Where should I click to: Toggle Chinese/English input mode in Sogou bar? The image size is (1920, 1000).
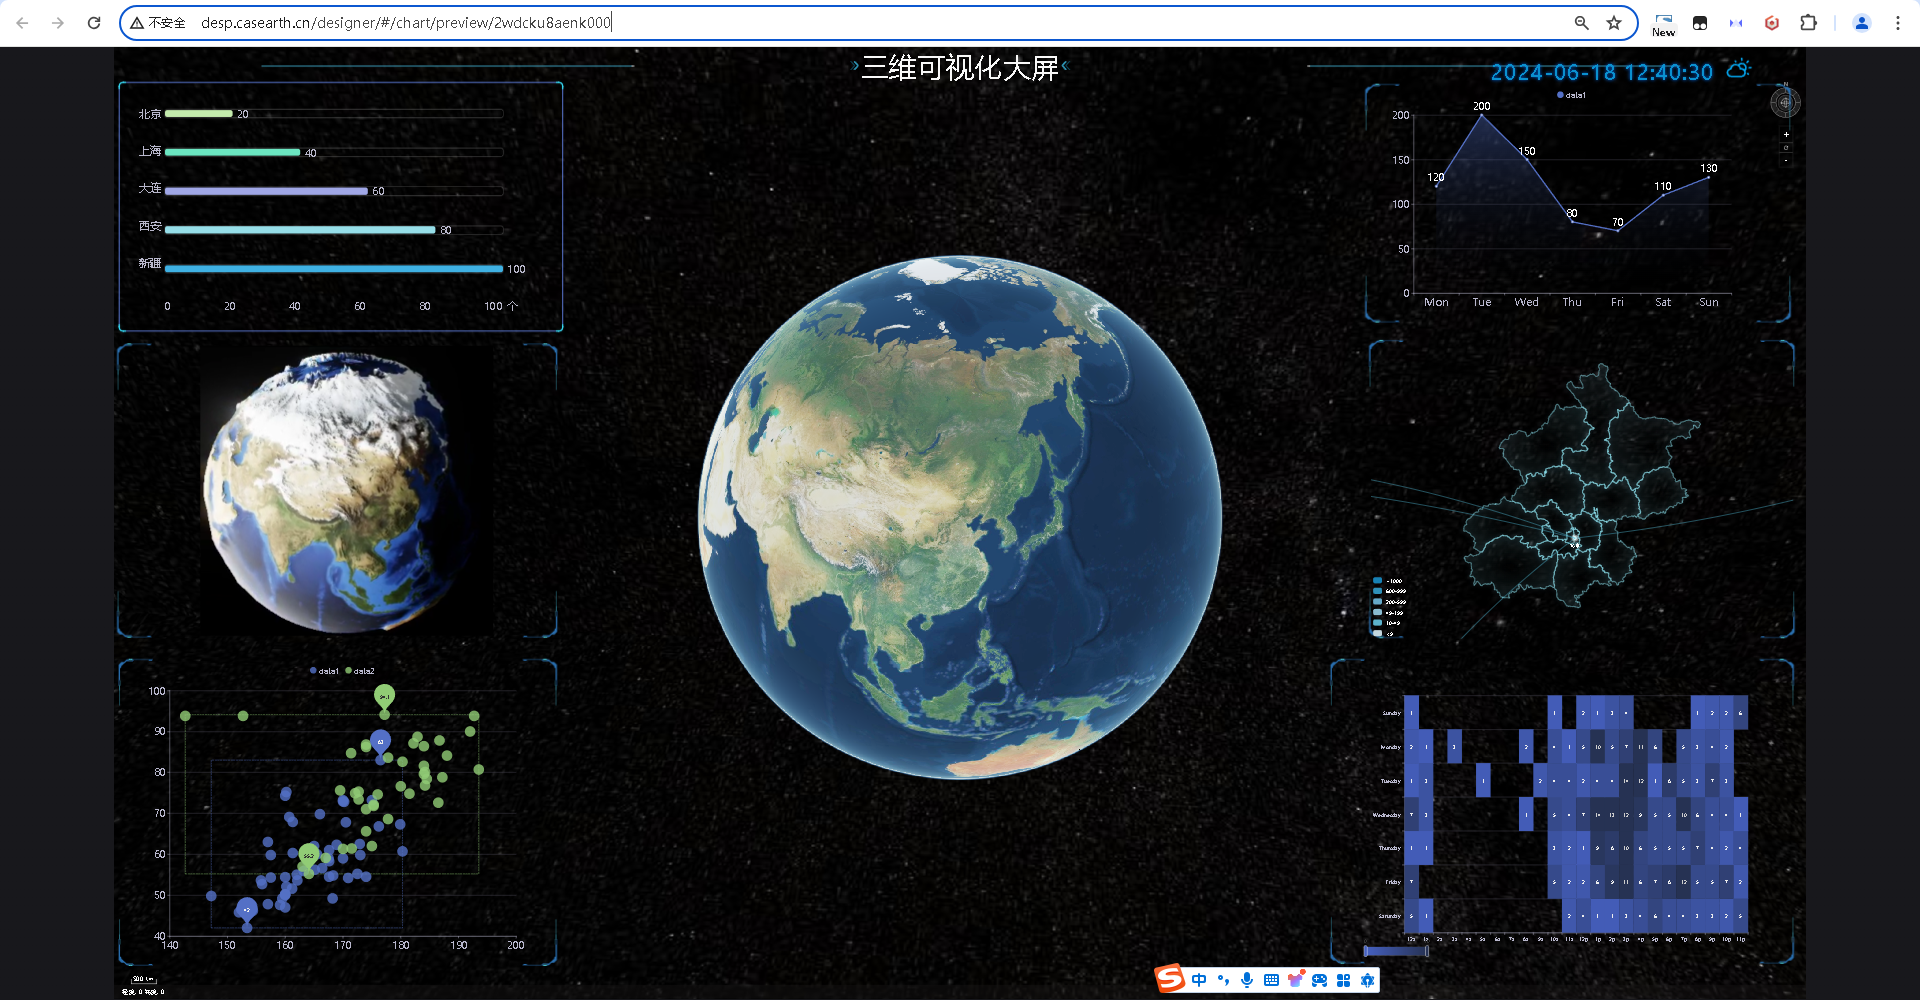coord(1199,980)
